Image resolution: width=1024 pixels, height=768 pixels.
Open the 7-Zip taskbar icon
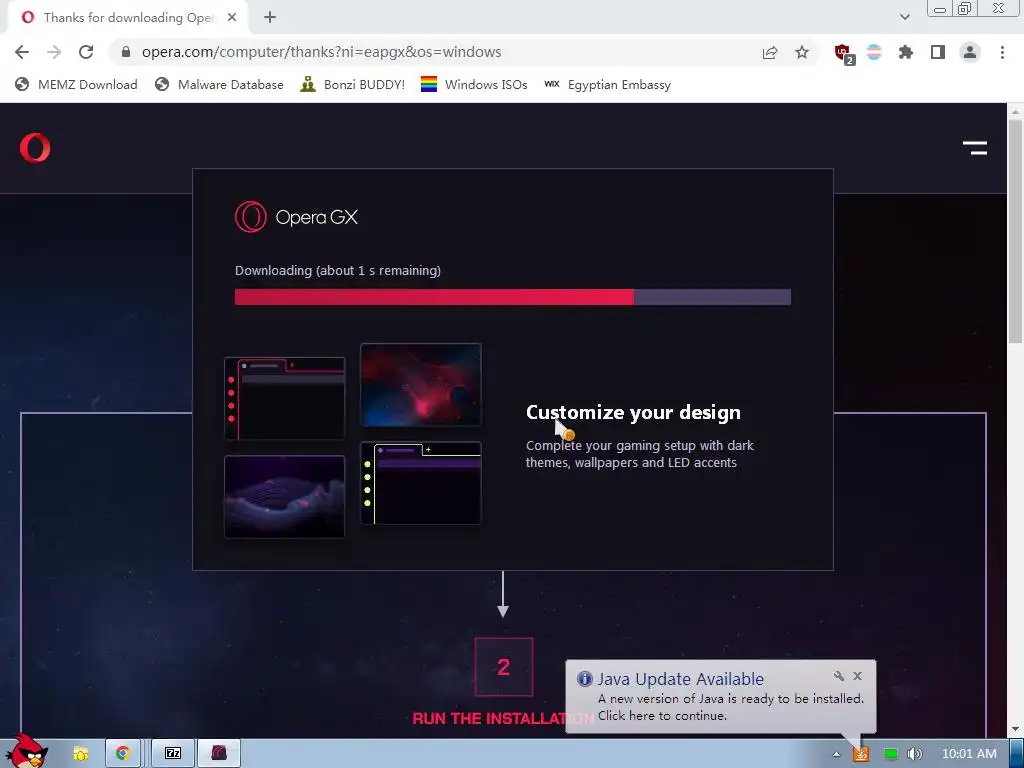(x=173, y=754)
